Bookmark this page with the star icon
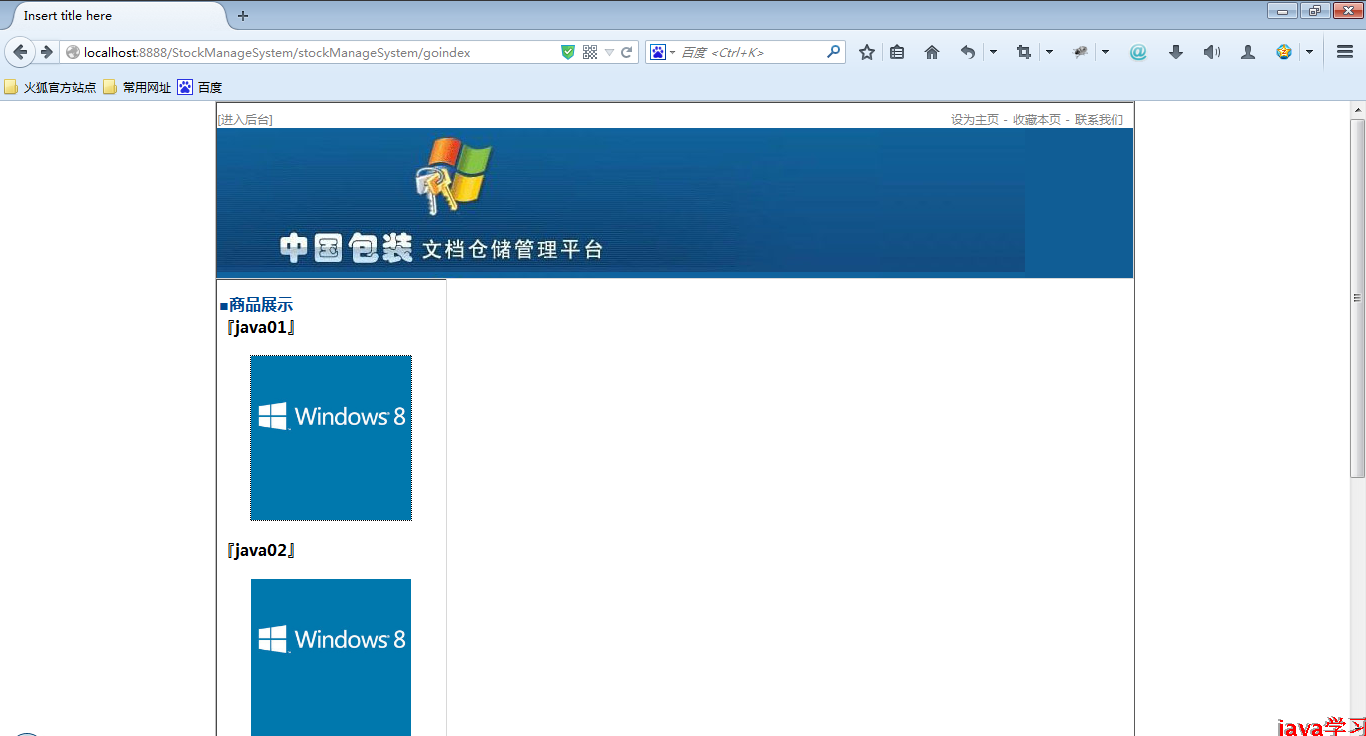The image size is (1366, 736). (867, 52)
